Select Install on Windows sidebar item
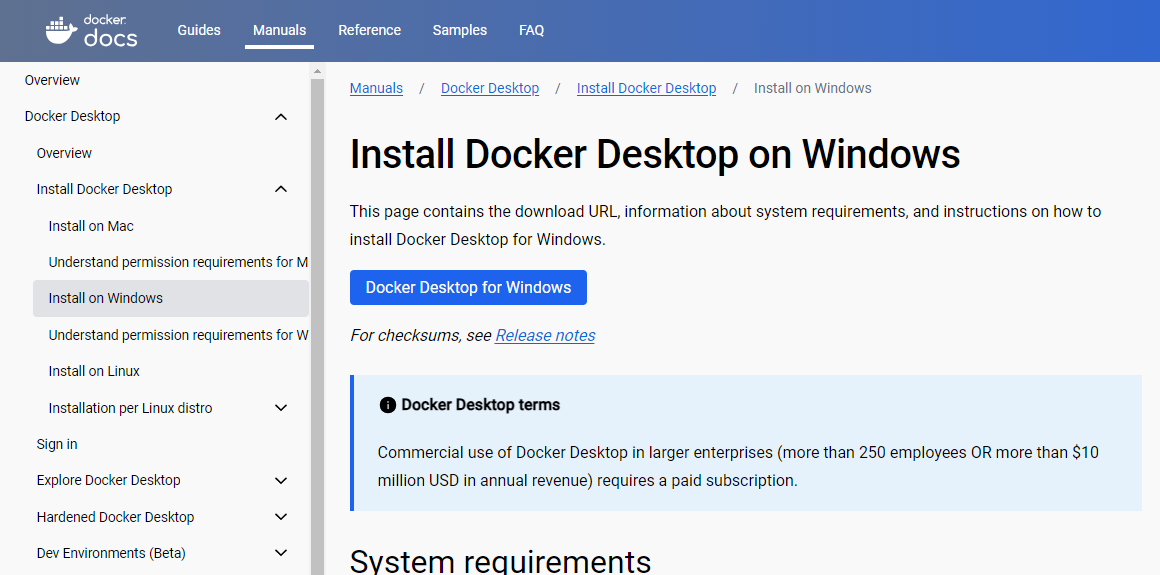 171,298
